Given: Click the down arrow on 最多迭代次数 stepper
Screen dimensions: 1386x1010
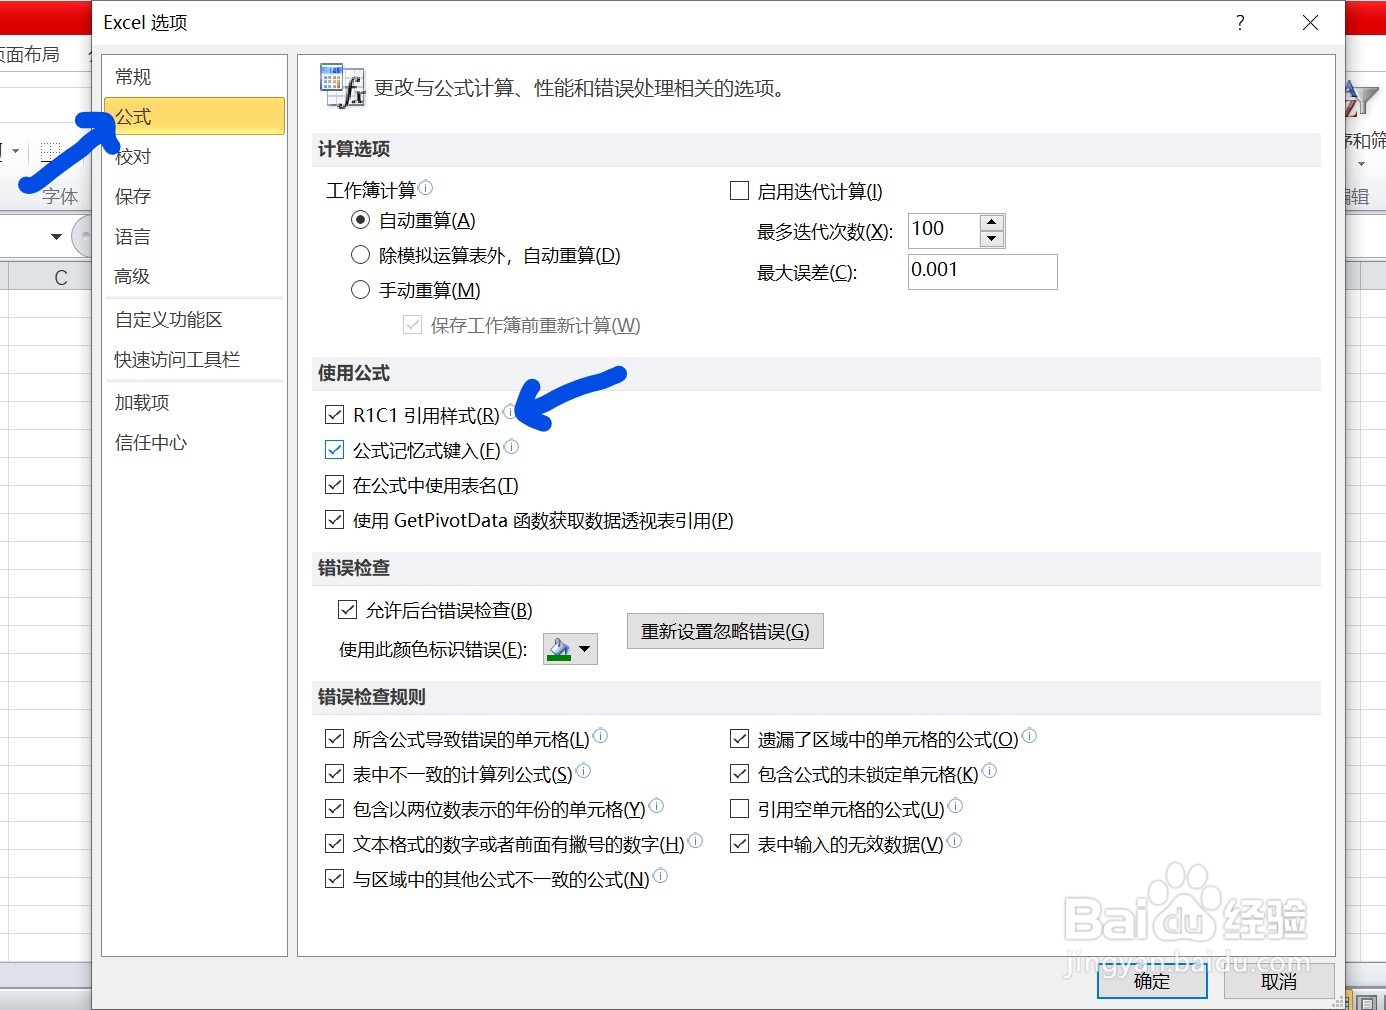Looking at the screenshot, I should [x=991, y=239].
